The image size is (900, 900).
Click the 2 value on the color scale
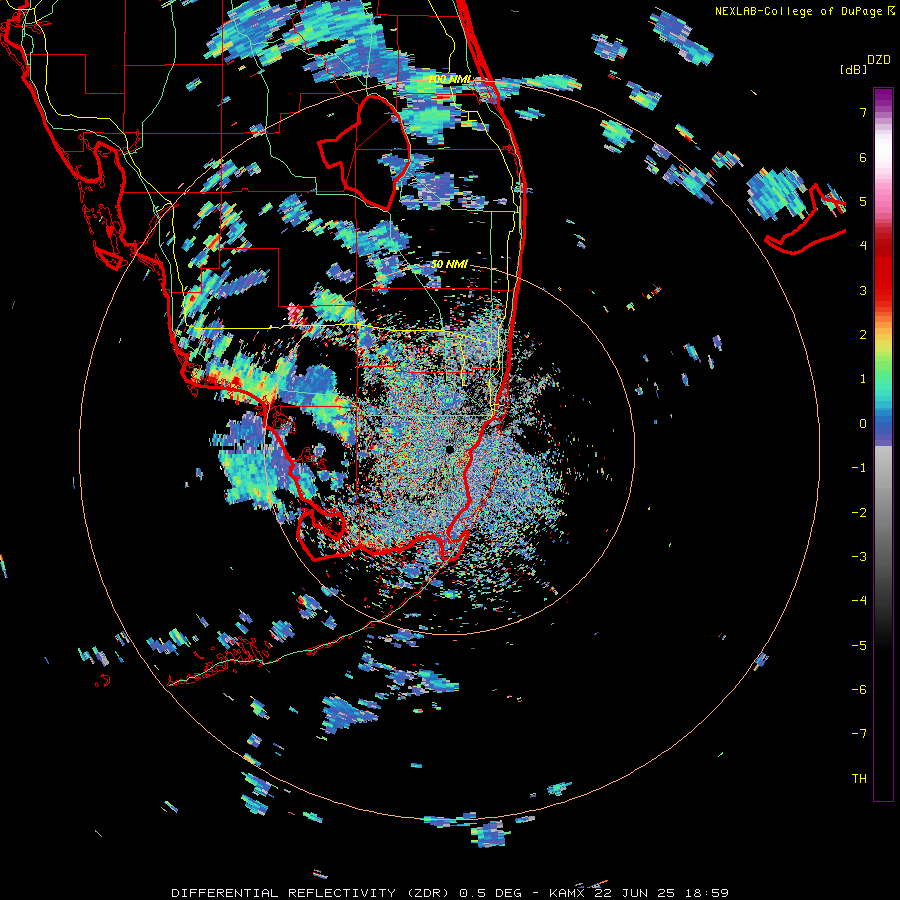[x=863, y=335]
